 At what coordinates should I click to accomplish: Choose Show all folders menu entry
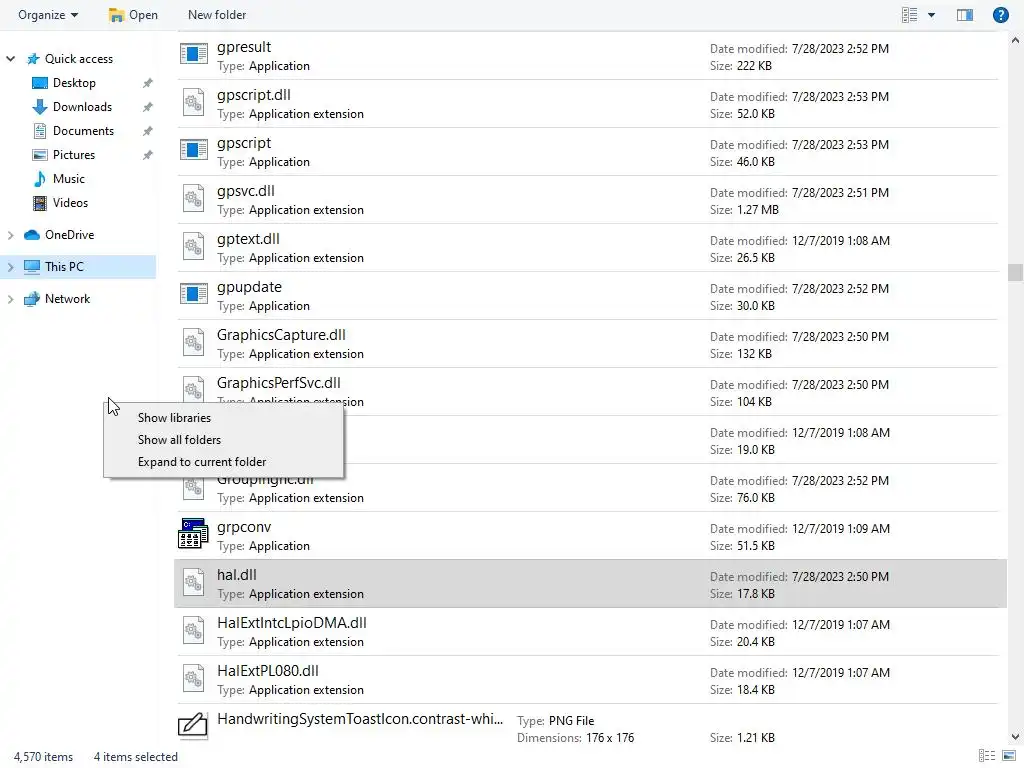pos(179,440)
